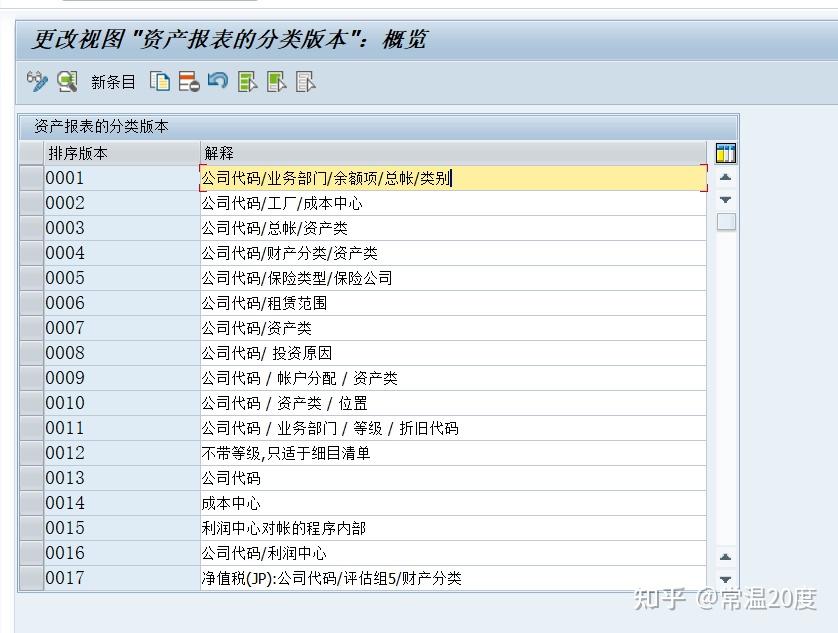Click the Delete entry icon
The image size is (838, 633).
click(187, 82)
